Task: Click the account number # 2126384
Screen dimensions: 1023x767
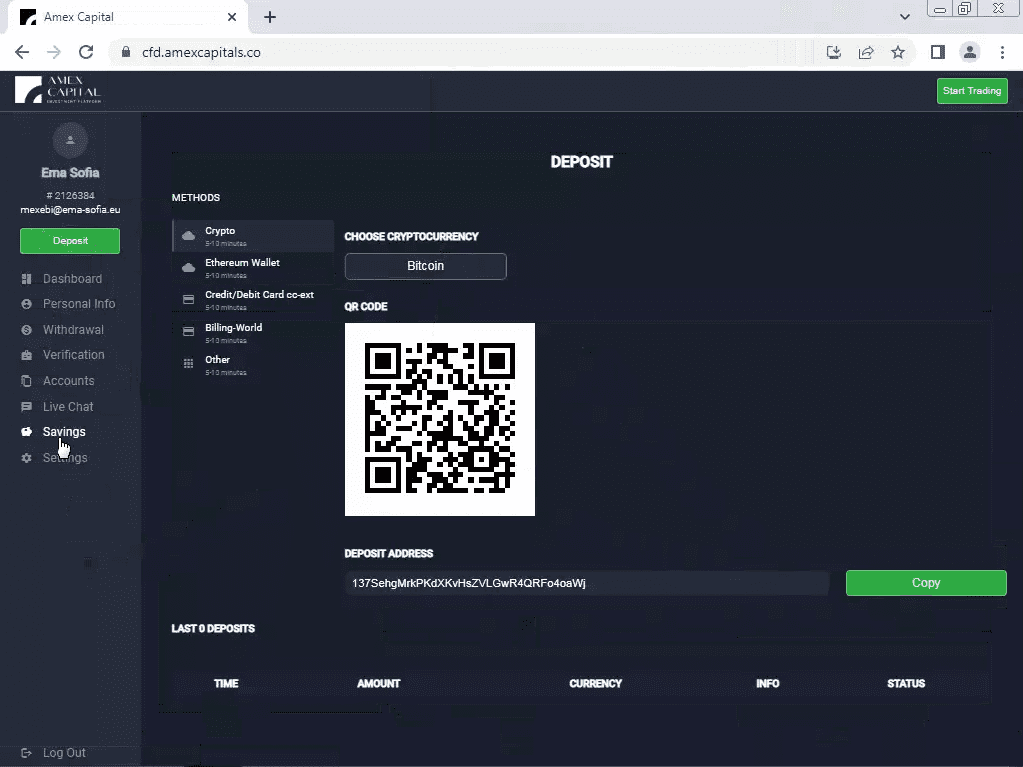Action: pos(70,196)
